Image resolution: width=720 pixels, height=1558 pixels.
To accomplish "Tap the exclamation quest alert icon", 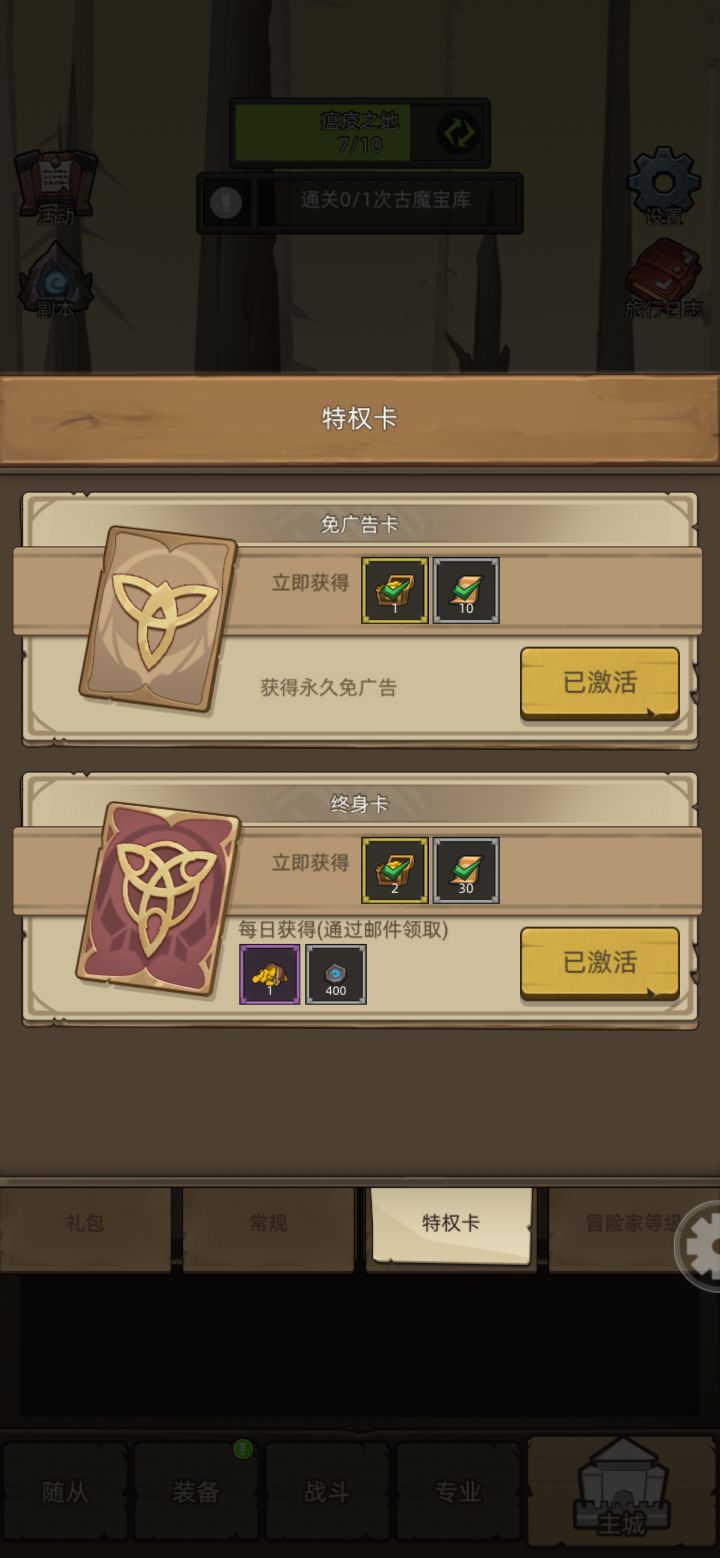I will click(x=226, y=203).
